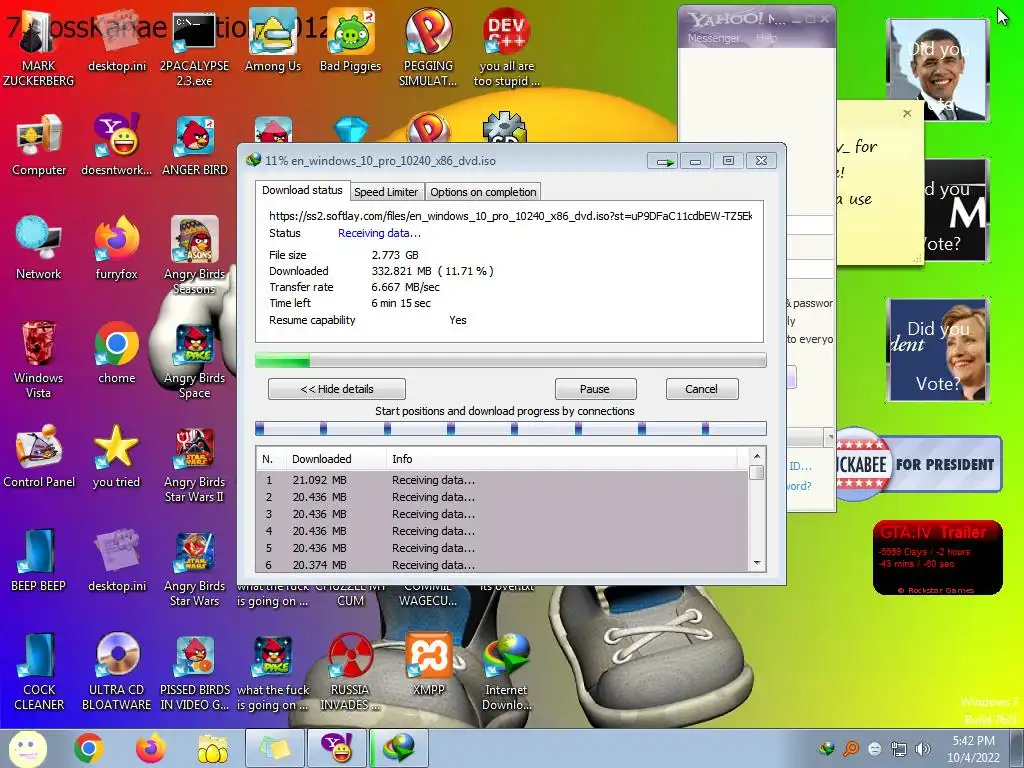This screenshot has height=768, width=1024.
Task: Click the Downloaded column header
Action: [336, 459]
